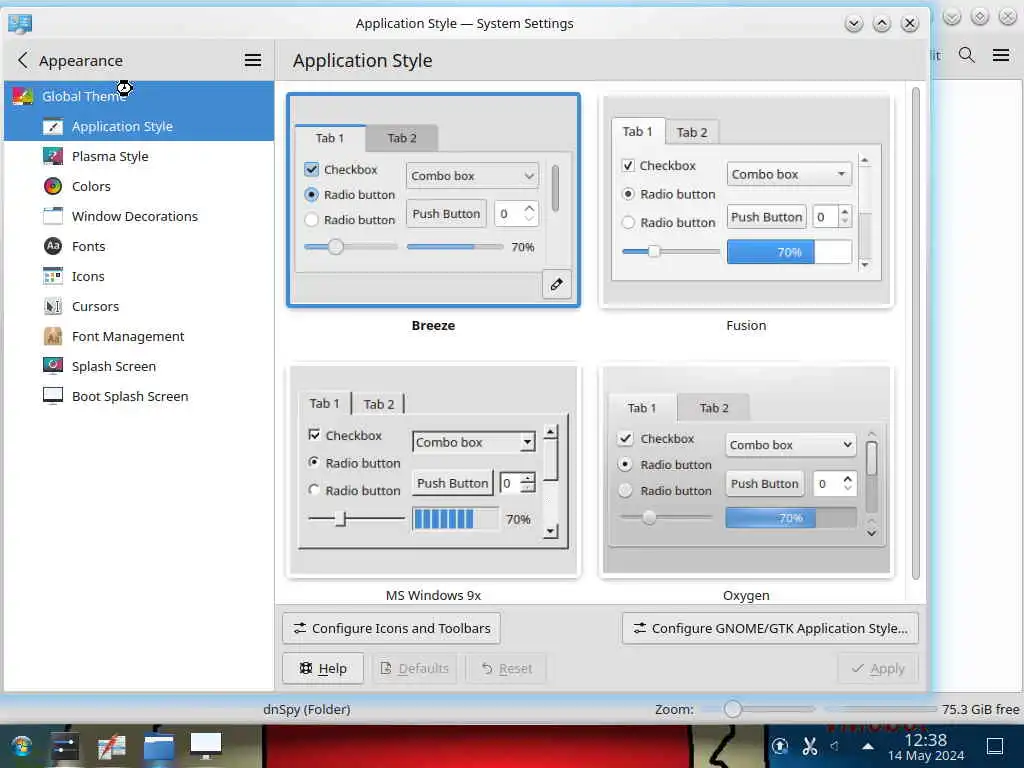Click the Cursors icon in sidebar

pyautogui.click(x=53, y=306)
